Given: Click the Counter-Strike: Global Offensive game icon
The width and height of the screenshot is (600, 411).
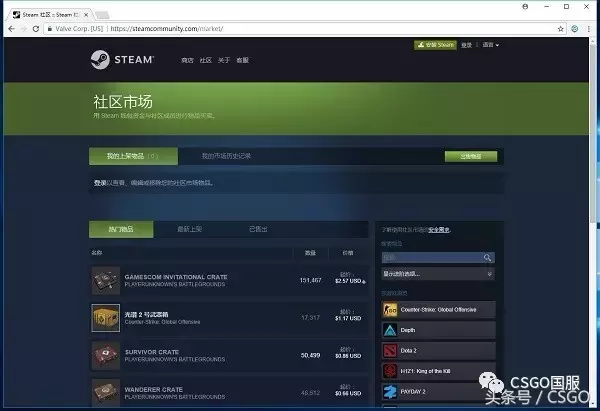Looking at the screenshot, I should point(390,310).
